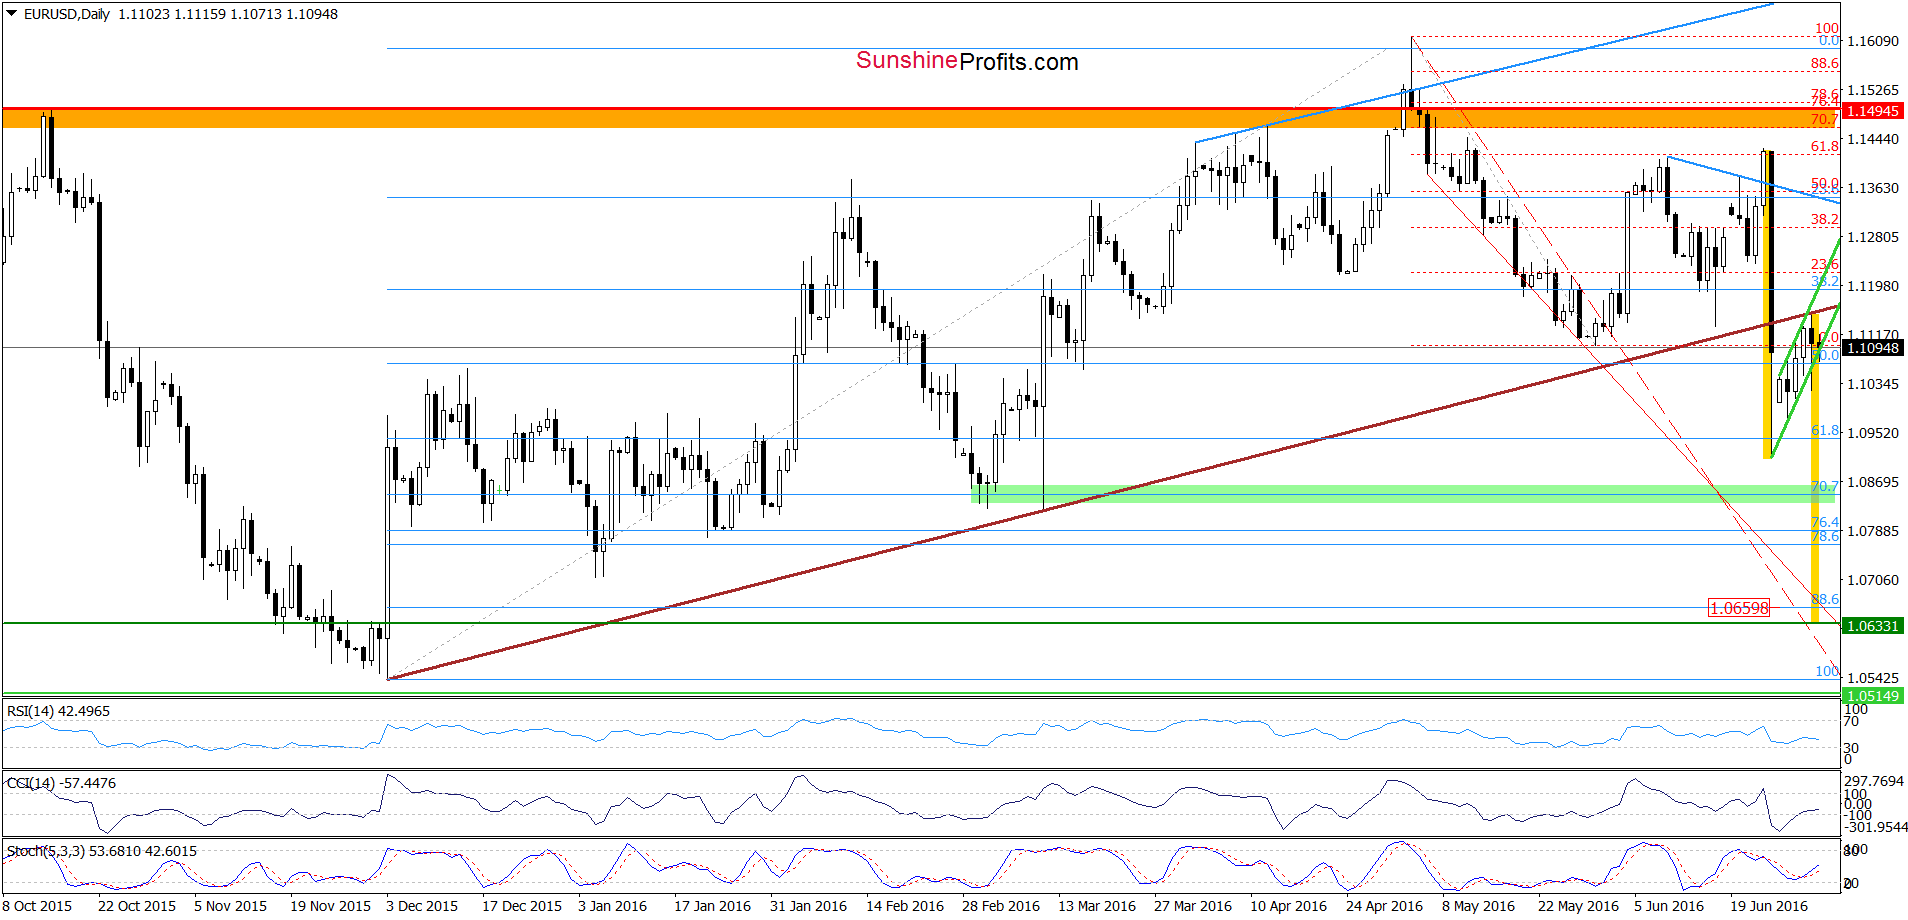Click the boxed 1.06598 red price label
1908x920 pixels.
point(1739,608)
